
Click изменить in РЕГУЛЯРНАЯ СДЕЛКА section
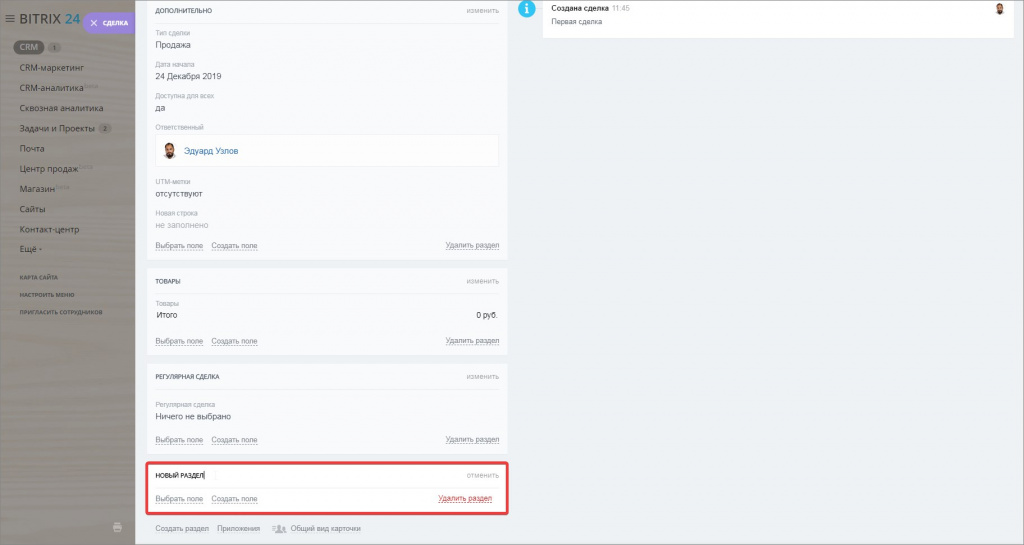point(483,377)
